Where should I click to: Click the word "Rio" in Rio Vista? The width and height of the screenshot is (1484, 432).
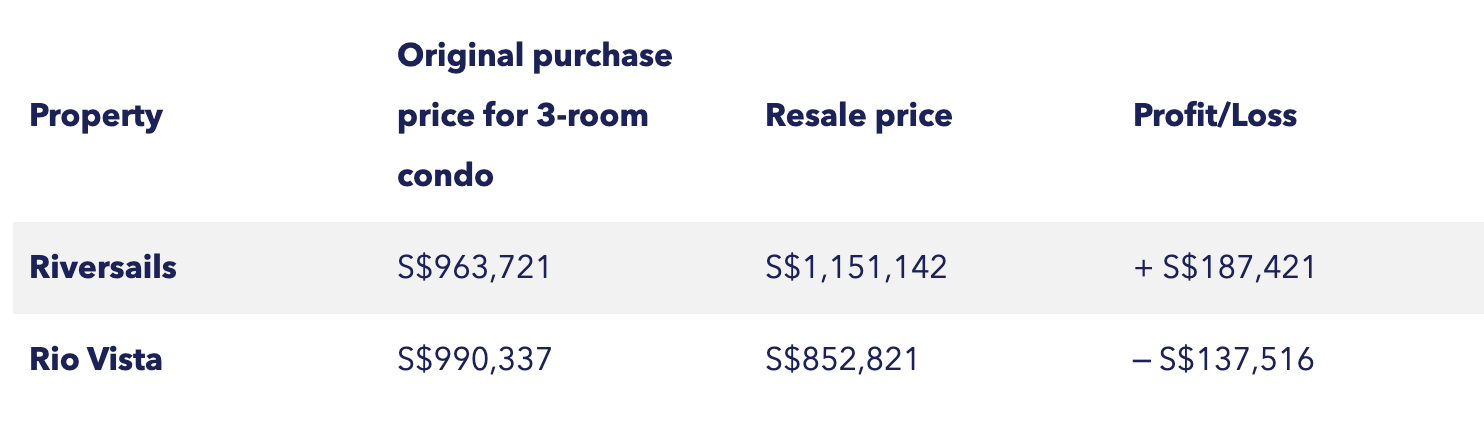pos(50,359)
